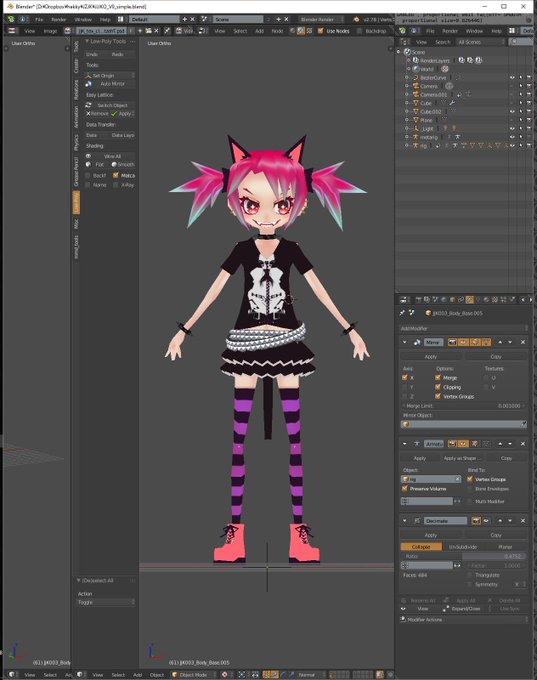The width and height of the screenshot is (537, 680).
Task: Enable Bone Envelopes checkbox
Action: (470, 489)
